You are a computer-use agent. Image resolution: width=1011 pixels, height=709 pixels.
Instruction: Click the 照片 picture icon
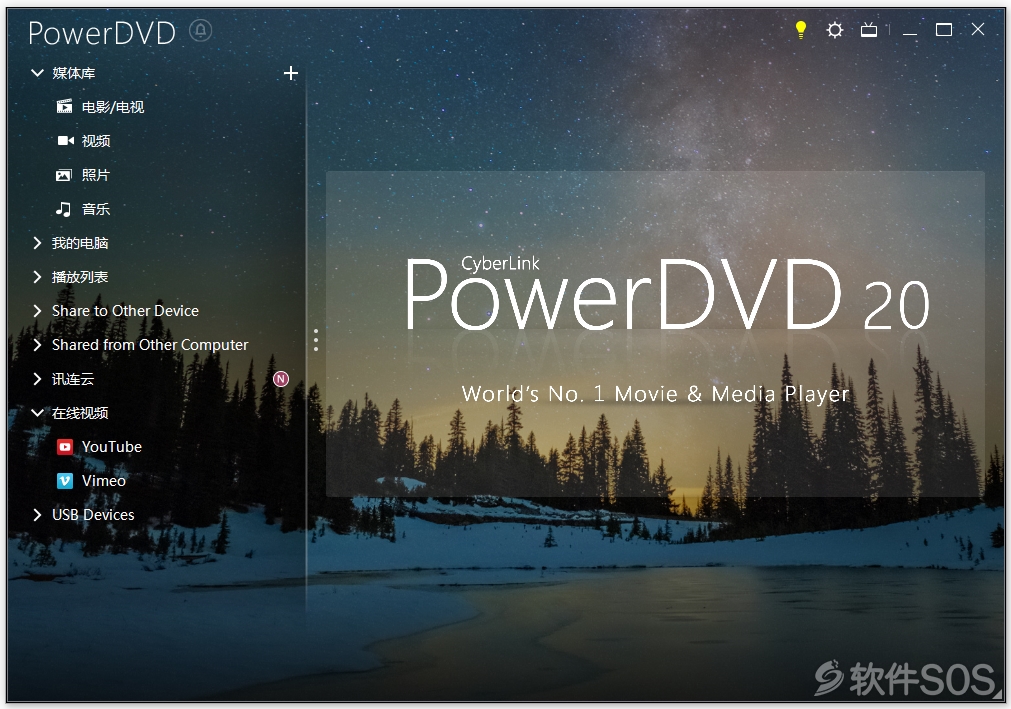pos(64,175)
